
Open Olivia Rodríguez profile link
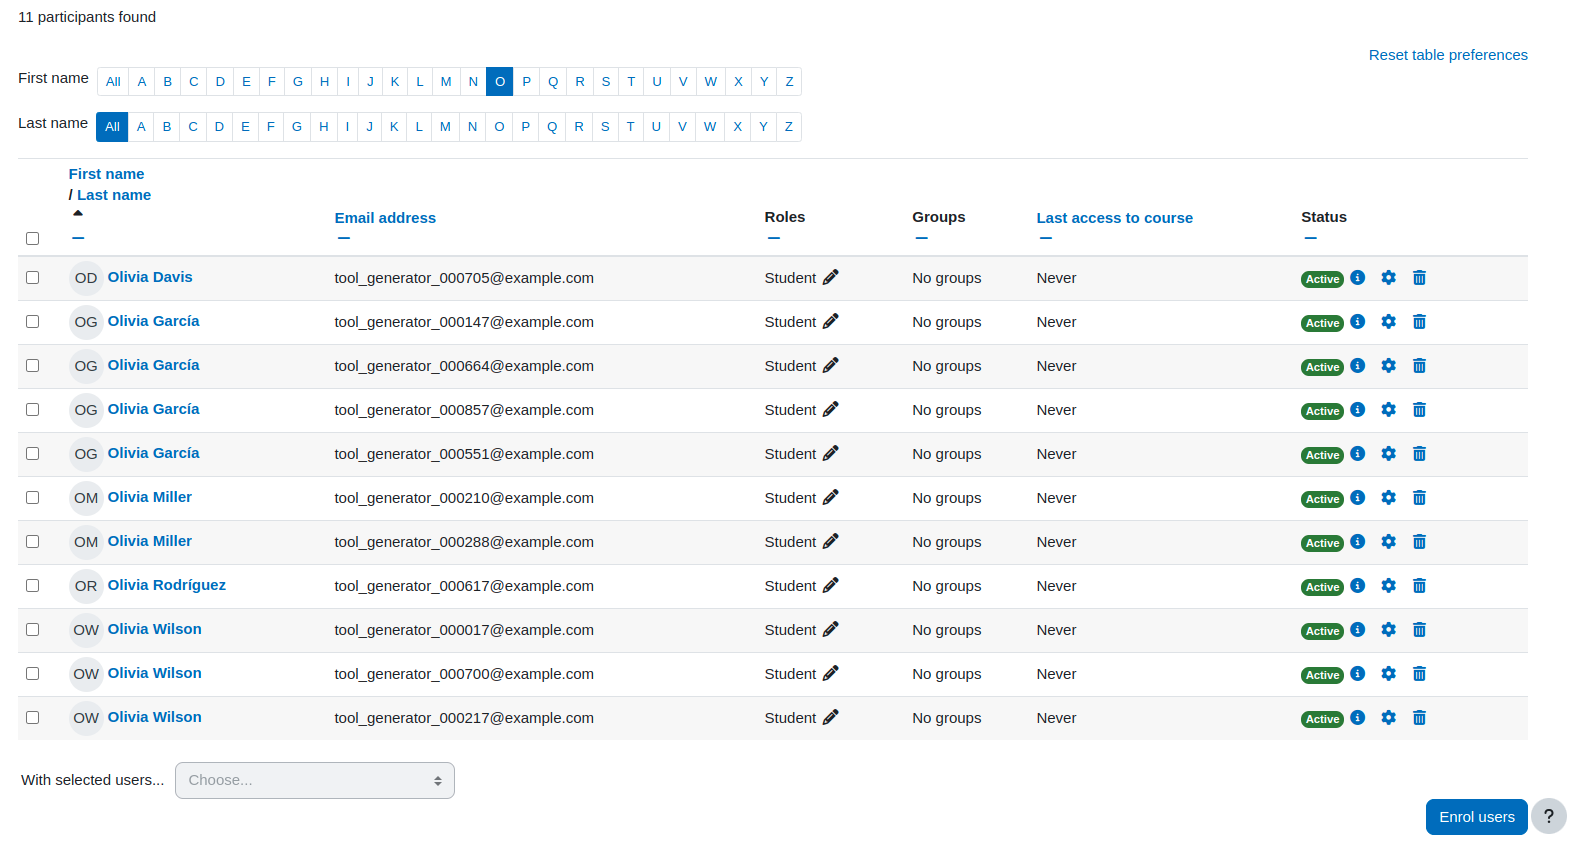pyautogui.click(x=167, y=585)
